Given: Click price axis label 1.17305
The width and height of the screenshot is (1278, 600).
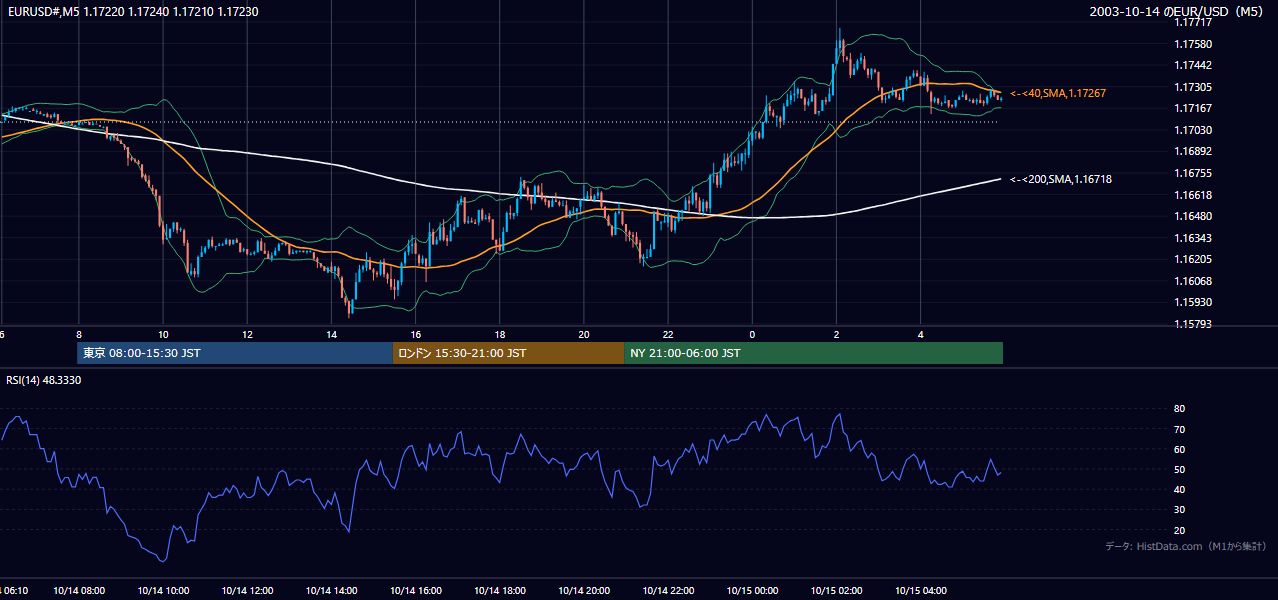Looking at the screenshot, I should (x=1193, y=87).
